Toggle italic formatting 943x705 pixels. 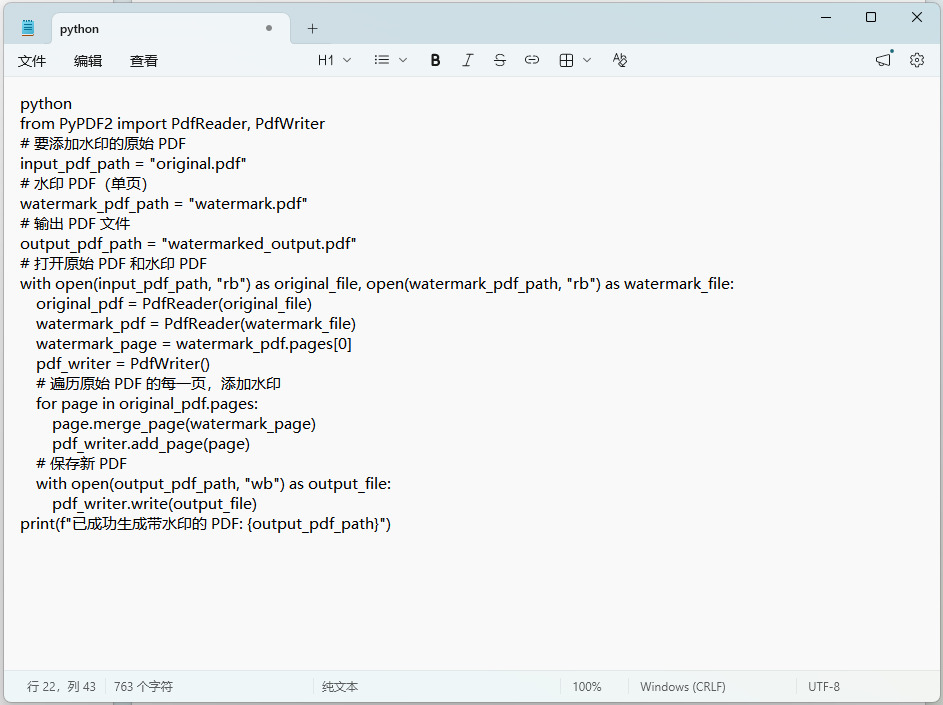467,60
